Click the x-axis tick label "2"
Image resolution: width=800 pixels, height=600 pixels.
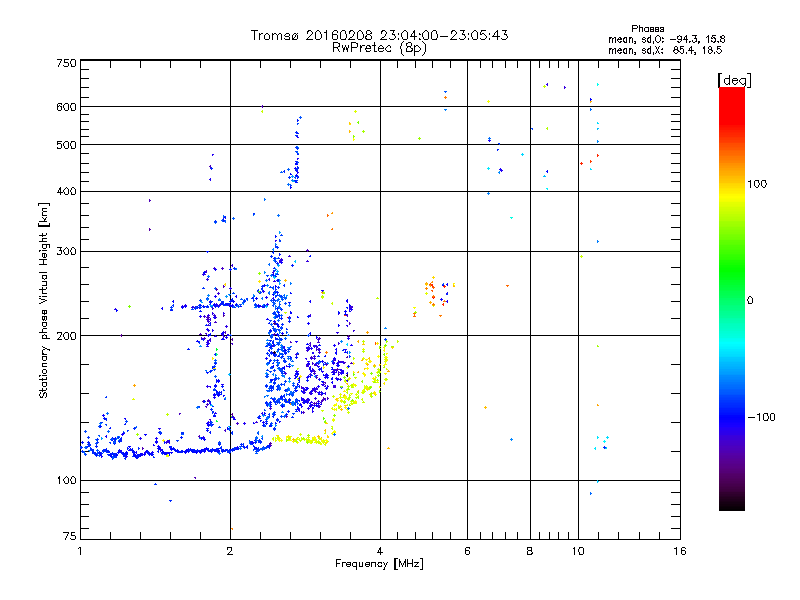point(230,551)
